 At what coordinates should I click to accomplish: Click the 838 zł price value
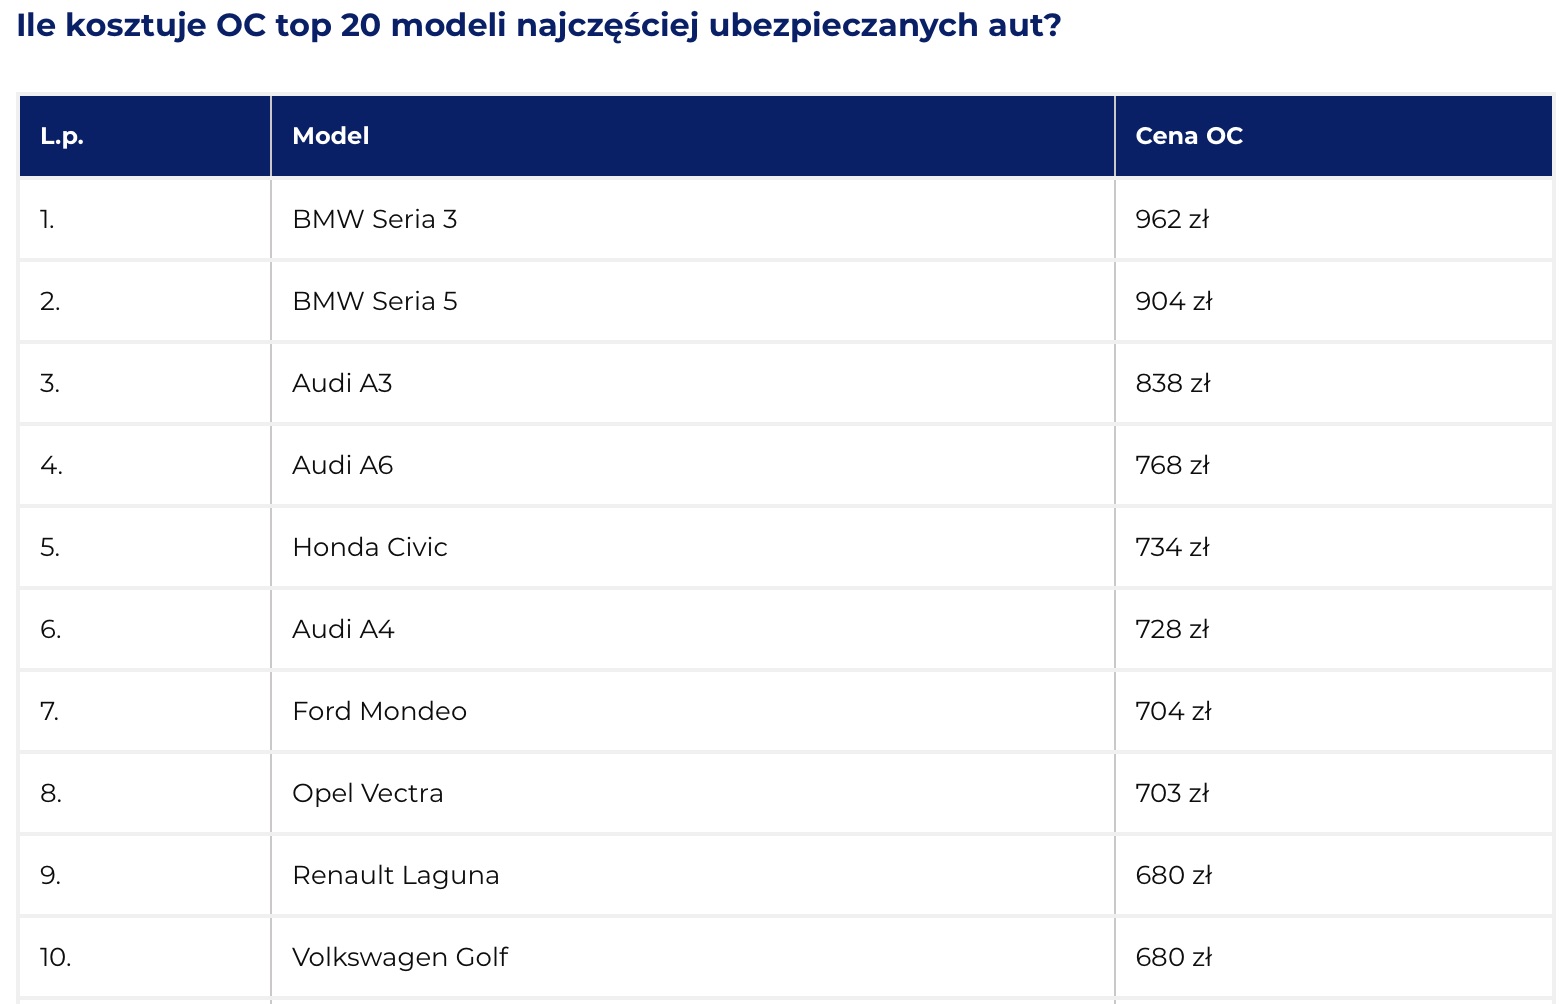1173,383
